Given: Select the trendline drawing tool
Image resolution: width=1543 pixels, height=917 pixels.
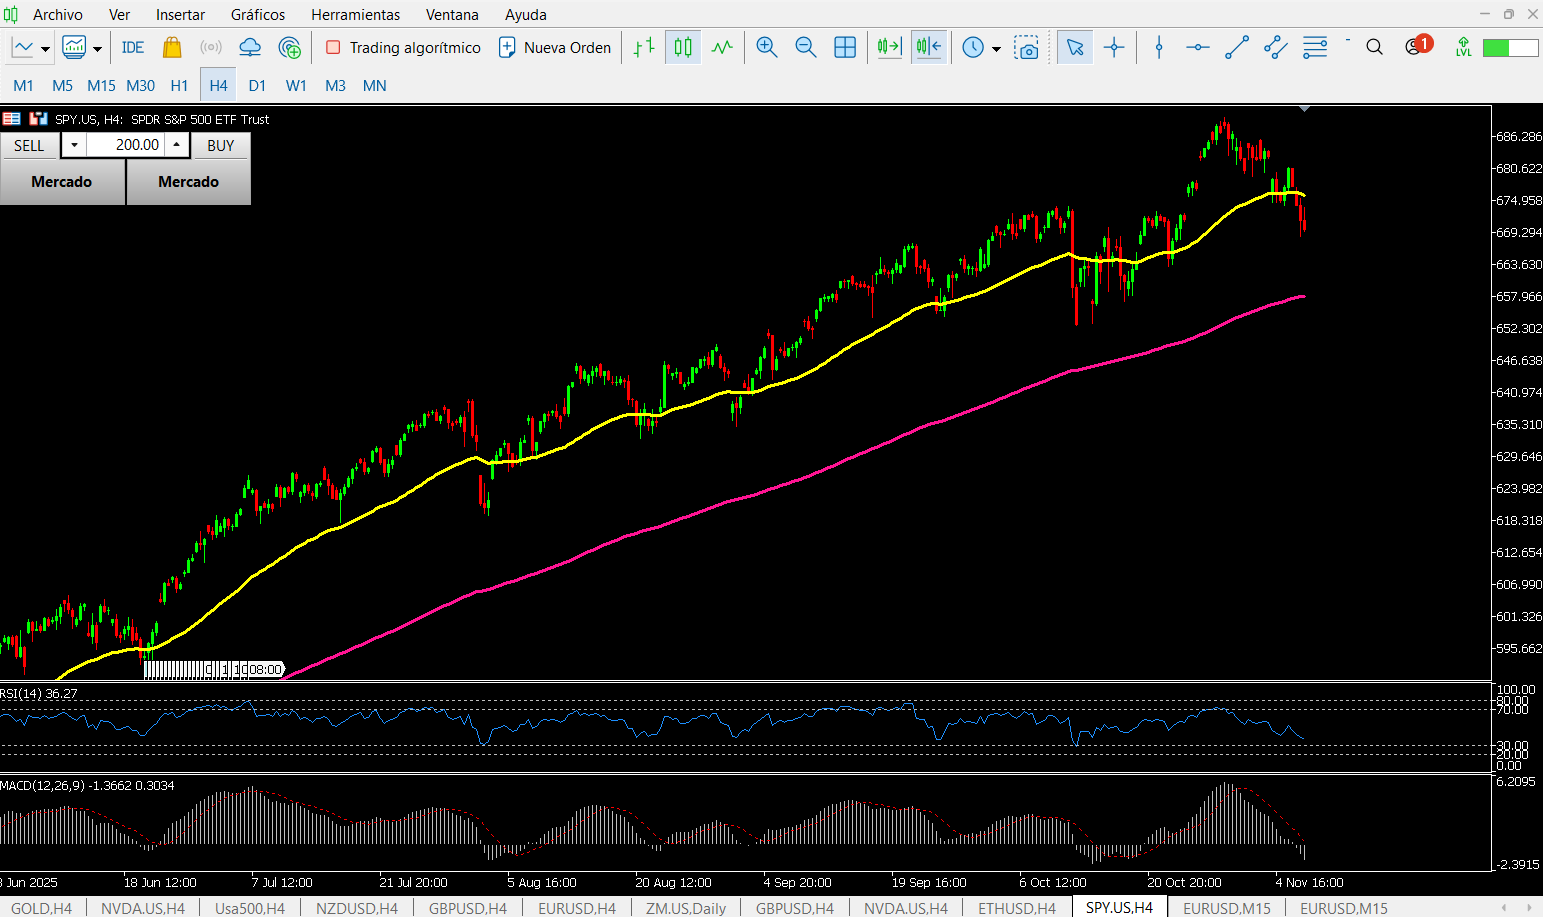Looking at the screenshot, I should point(1236,47).
